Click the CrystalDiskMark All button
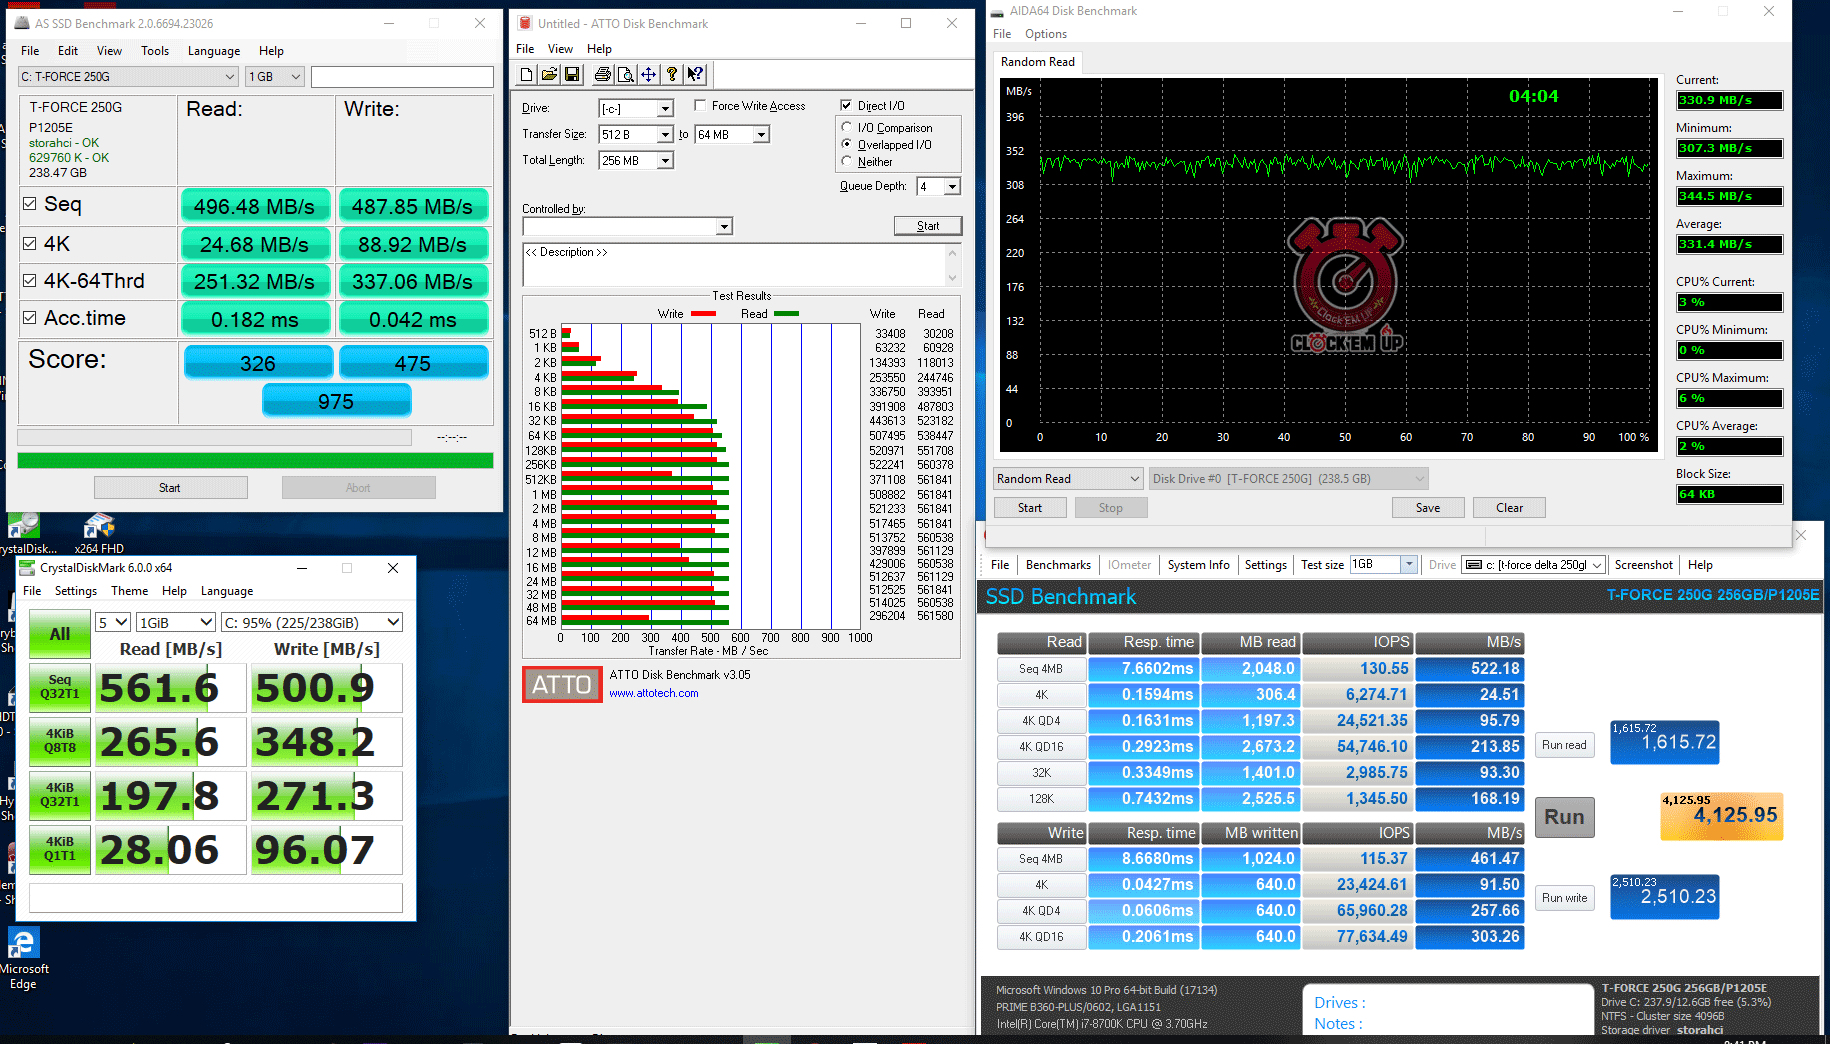This screenshot has height=1044, width=1830. (60, 634)
